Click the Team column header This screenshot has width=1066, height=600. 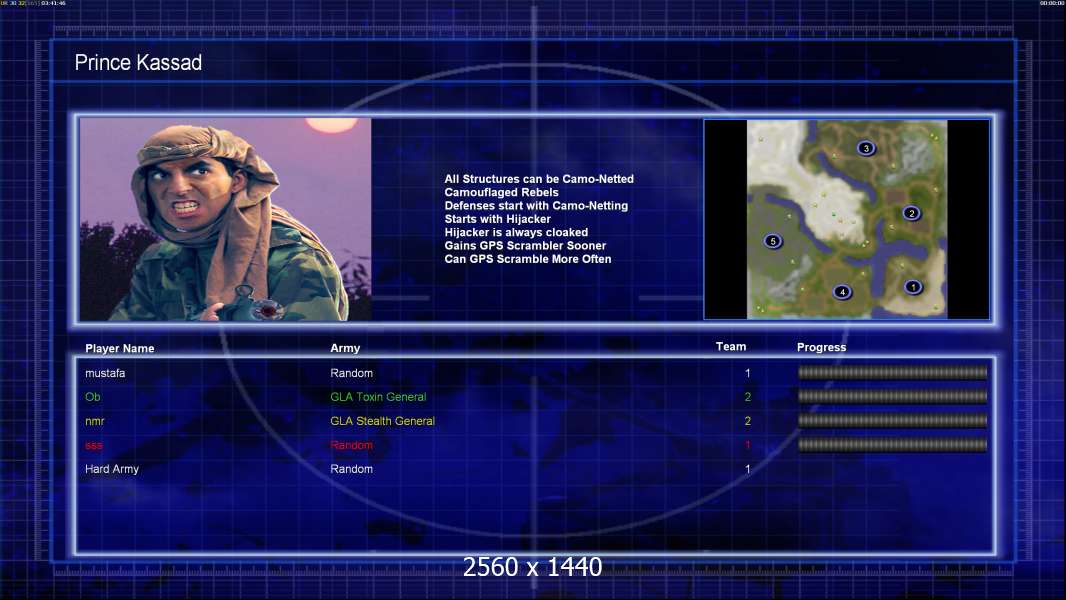731,347
